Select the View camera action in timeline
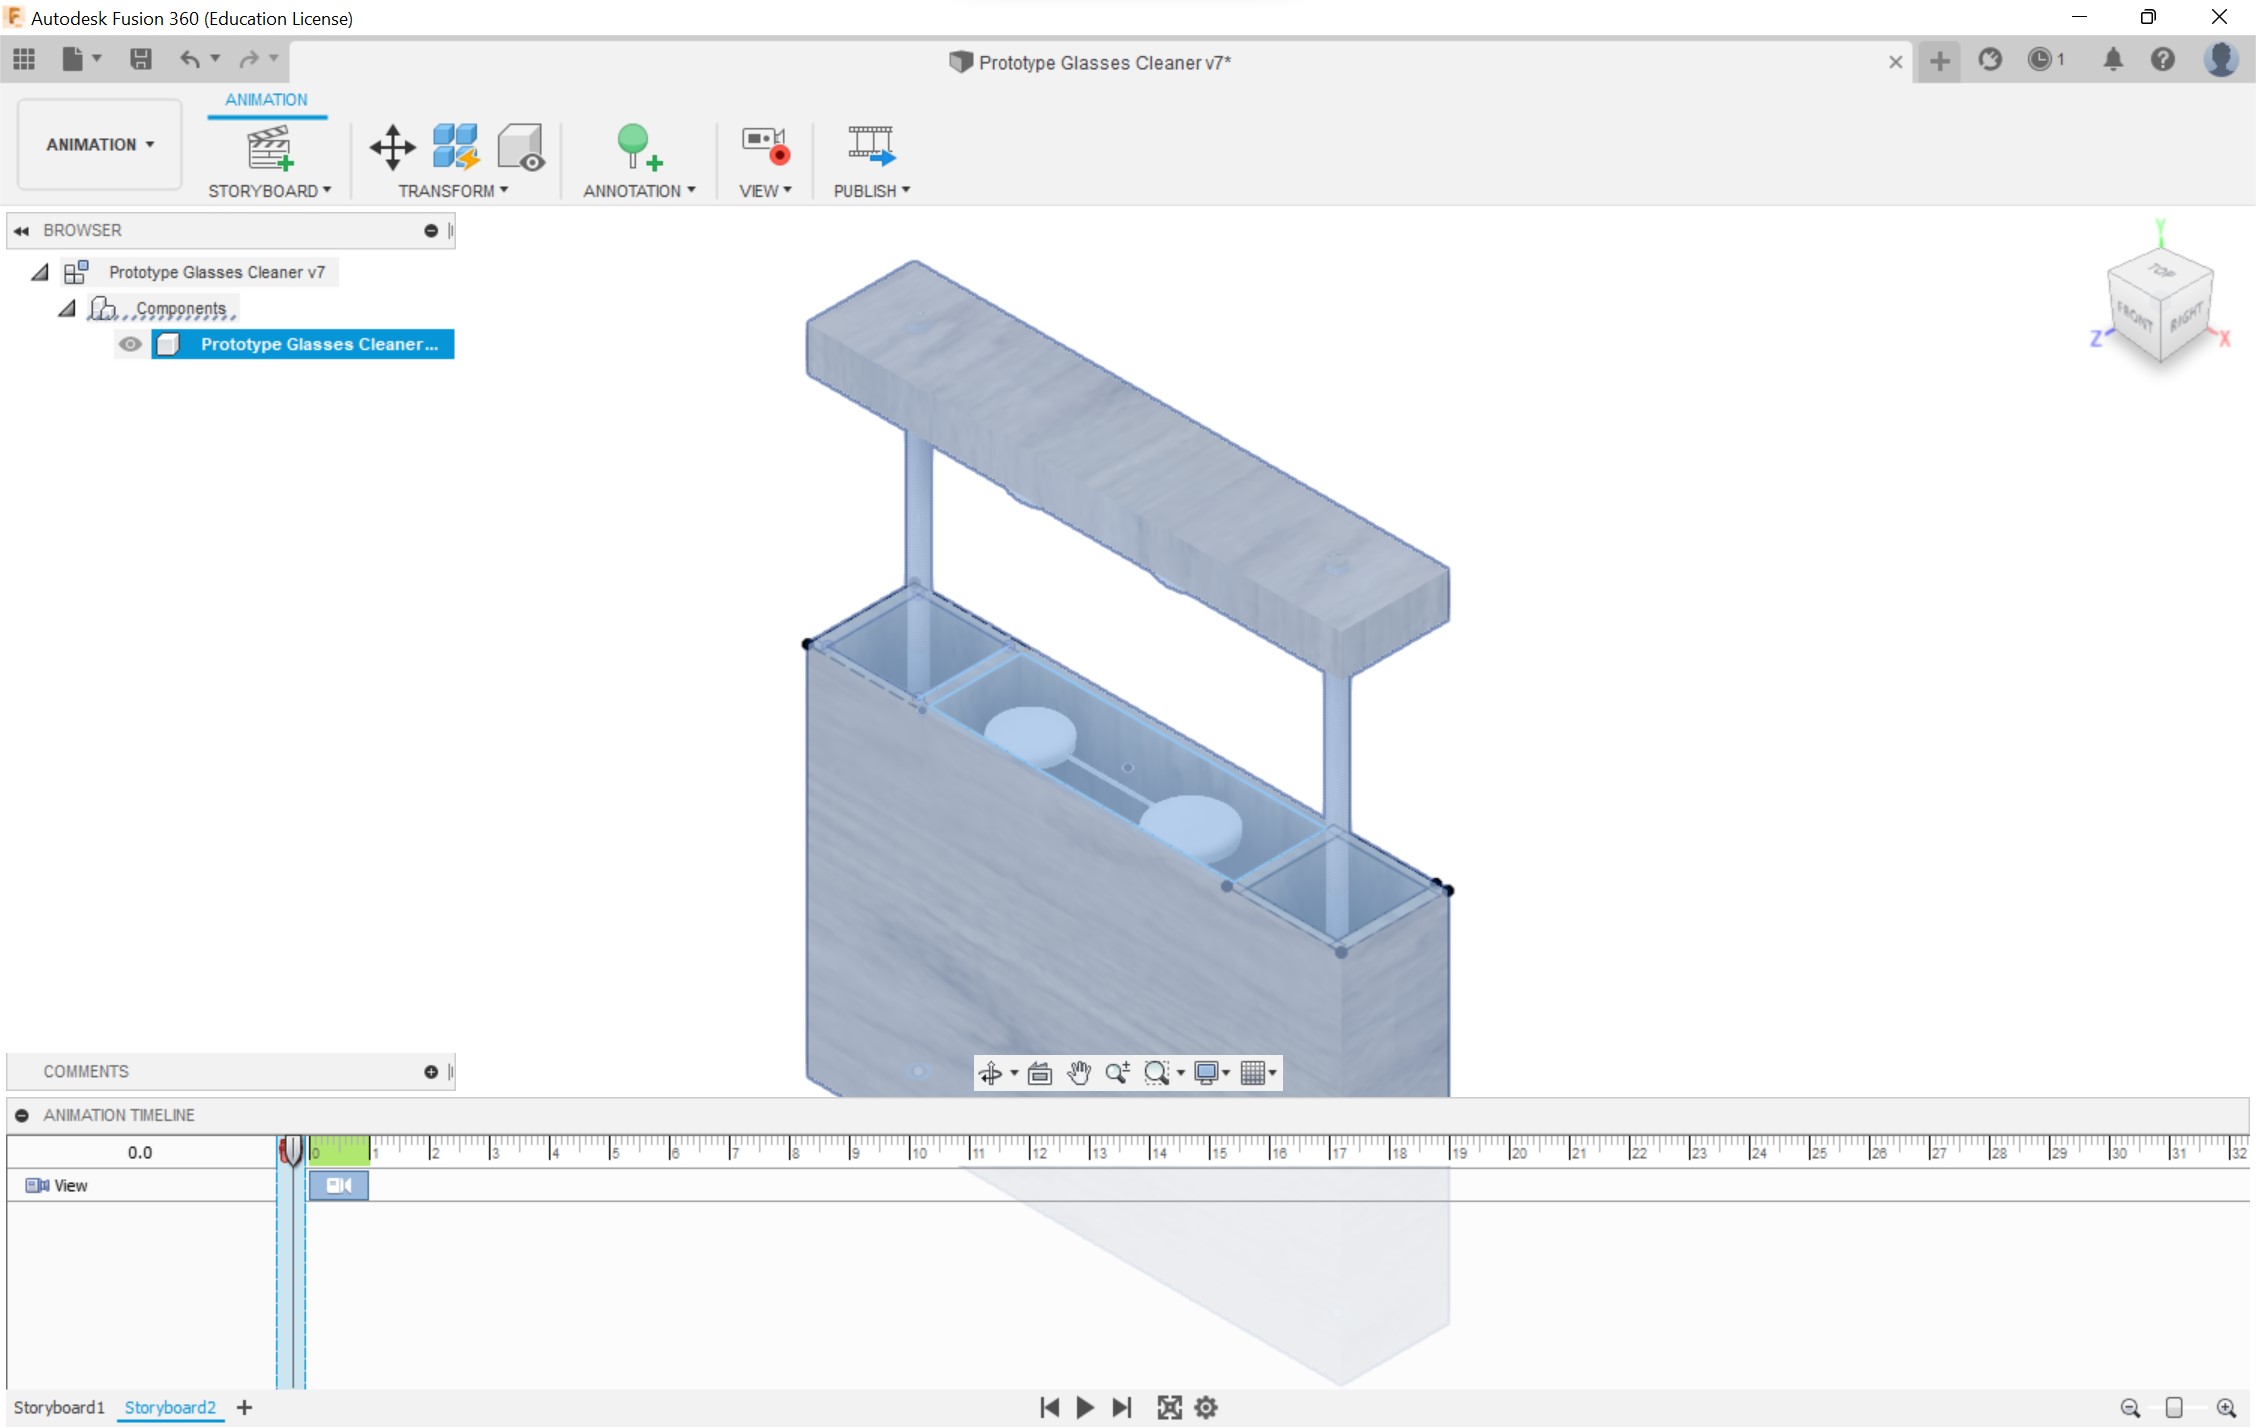Screen dimensions: 2256x1428 [x=339, y=1185]
